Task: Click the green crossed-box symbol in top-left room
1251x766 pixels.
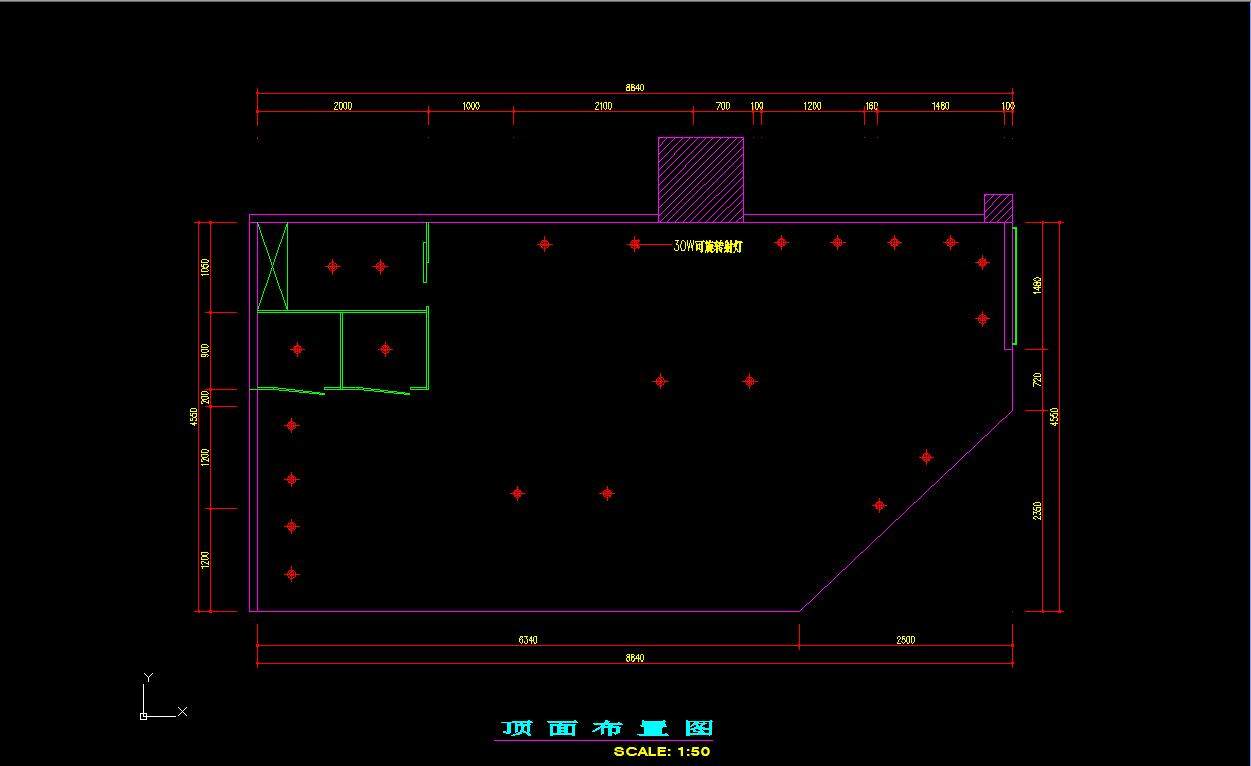Action: [x=273, y=266]
